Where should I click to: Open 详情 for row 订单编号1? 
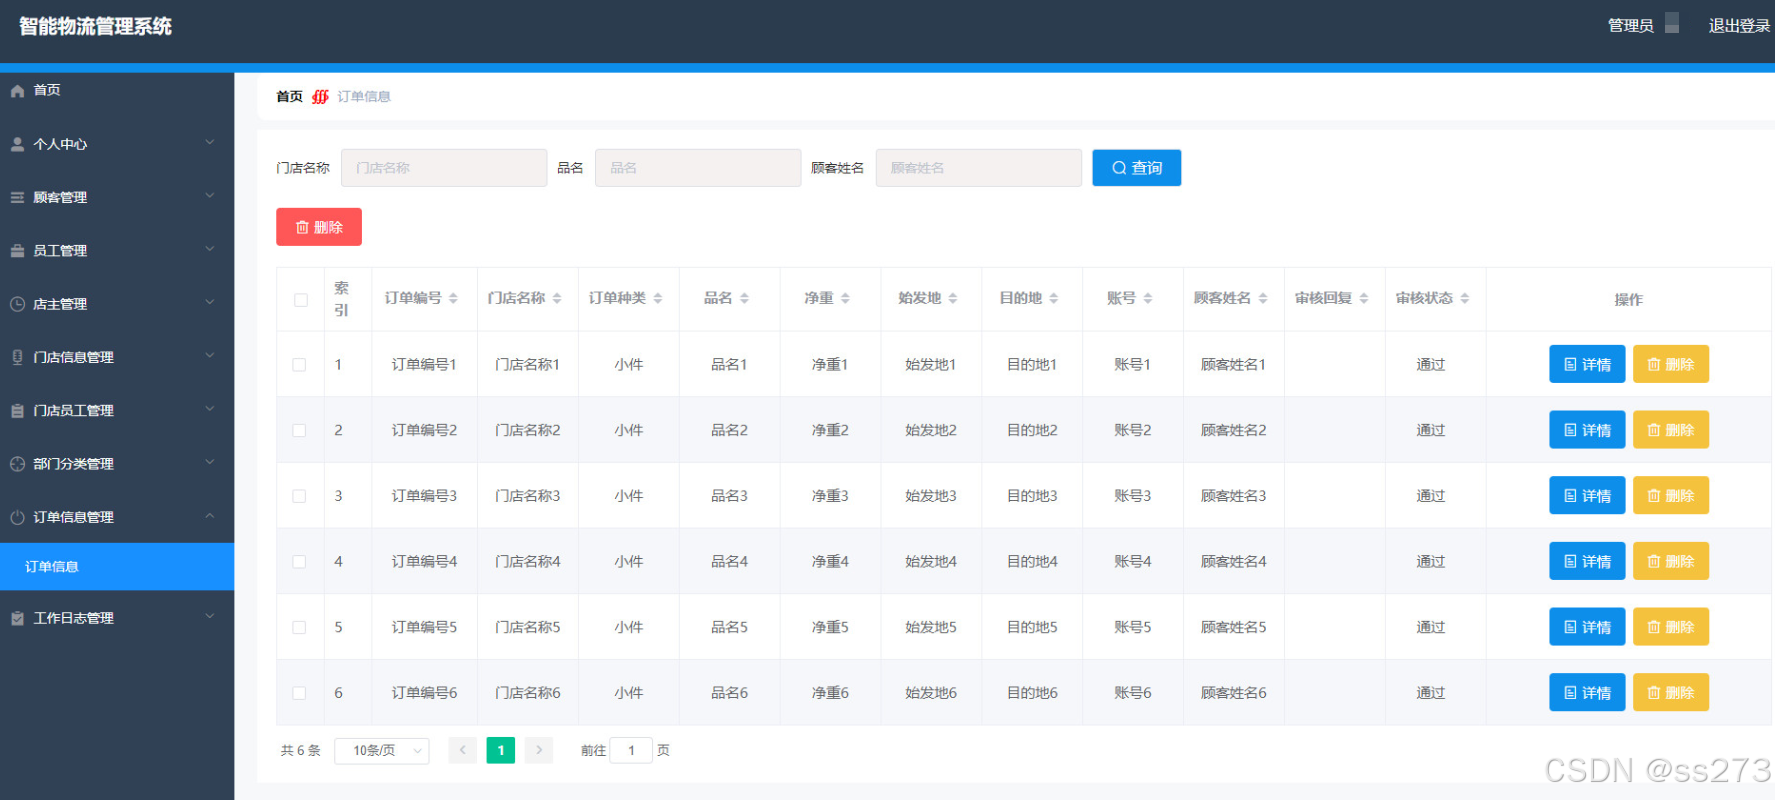1587,364
